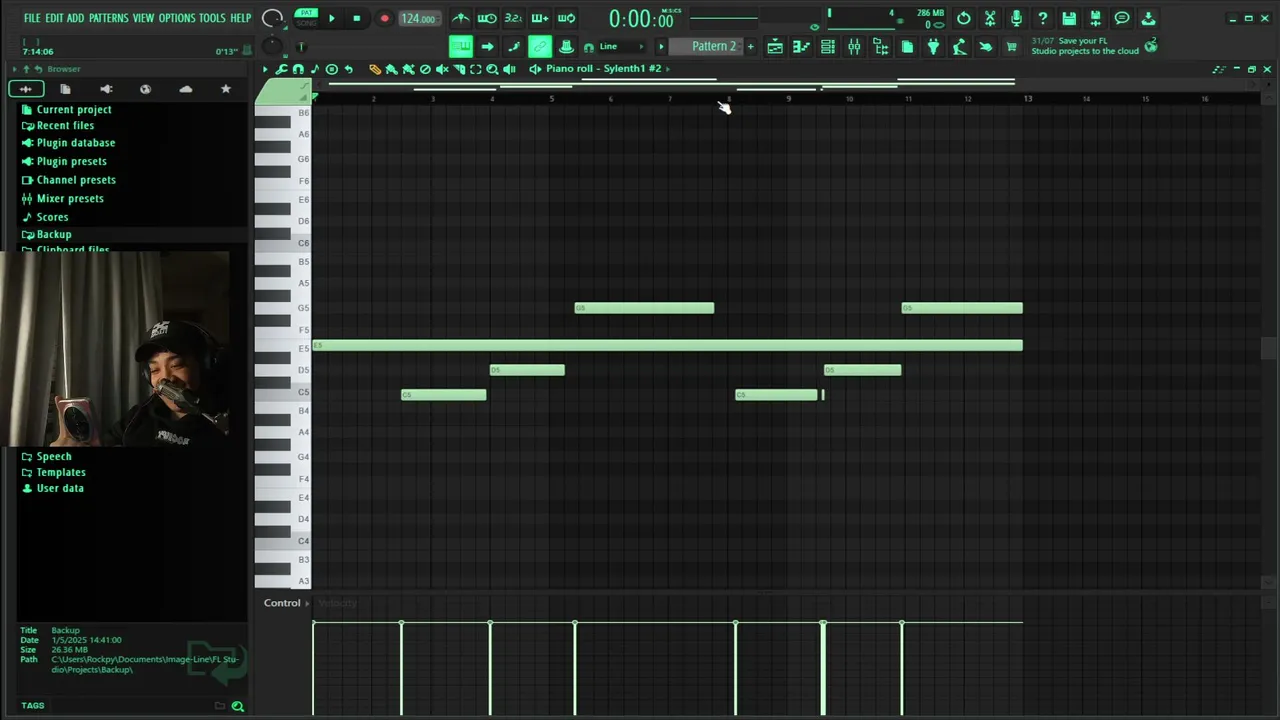Toggle the 3.2.1 countdown before recording
Image resolution: width=1280 pixels, height=720 pixels.
coord(513,18)
